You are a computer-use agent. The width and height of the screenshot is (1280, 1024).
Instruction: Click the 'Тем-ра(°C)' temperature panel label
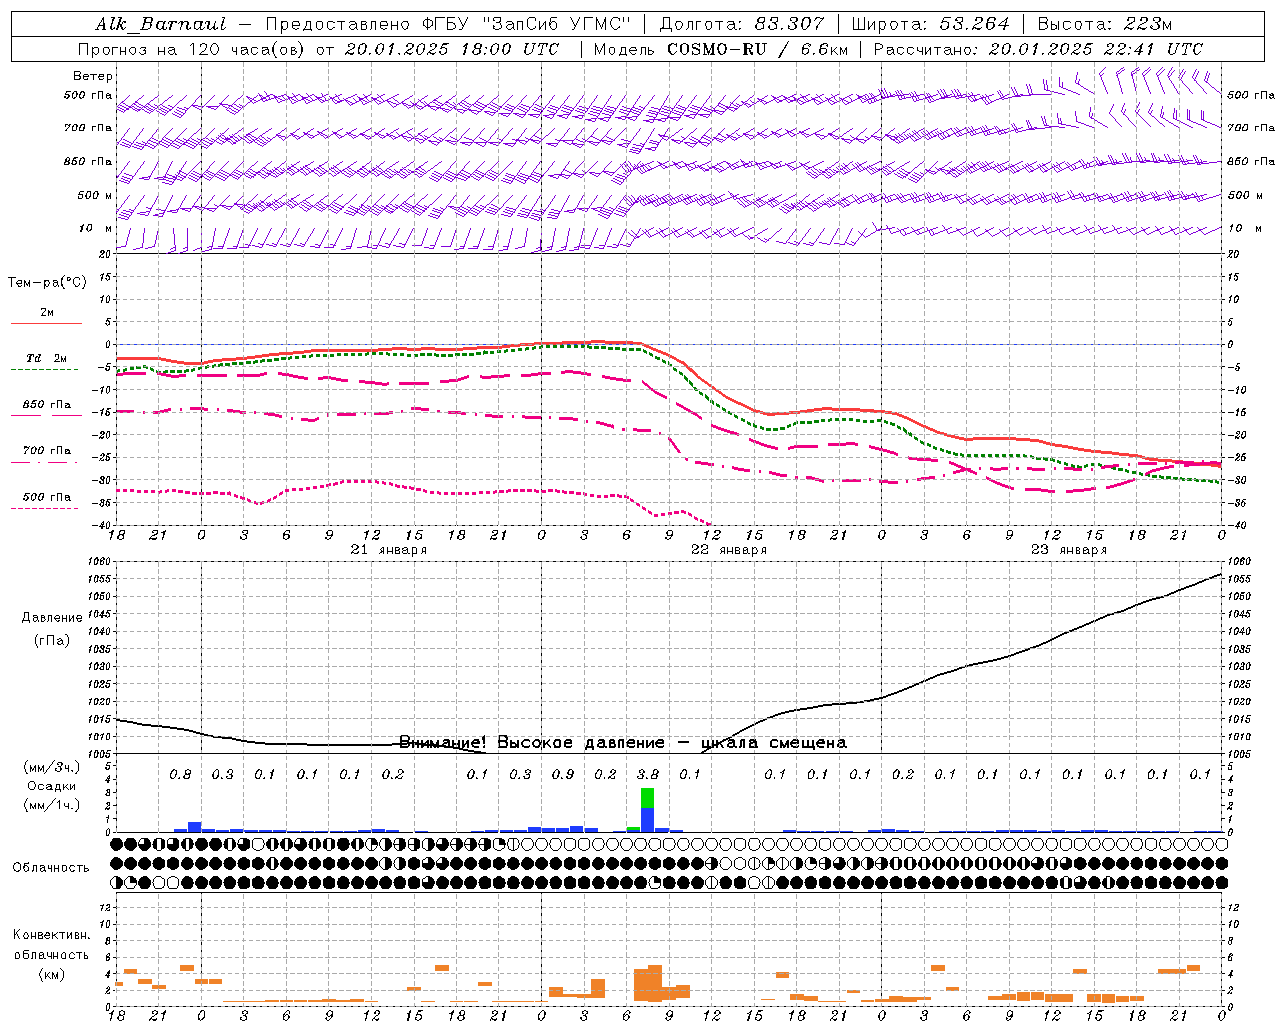point(47,282)
